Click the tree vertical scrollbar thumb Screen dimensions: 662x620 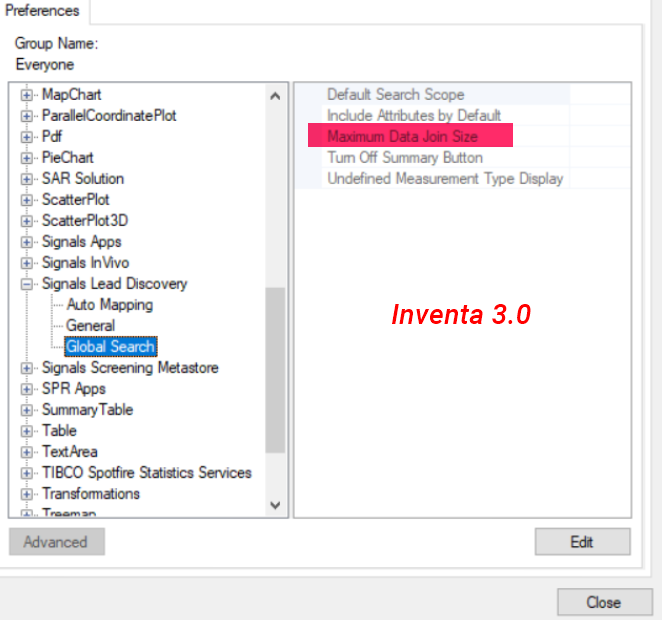[x=275, y=370]
